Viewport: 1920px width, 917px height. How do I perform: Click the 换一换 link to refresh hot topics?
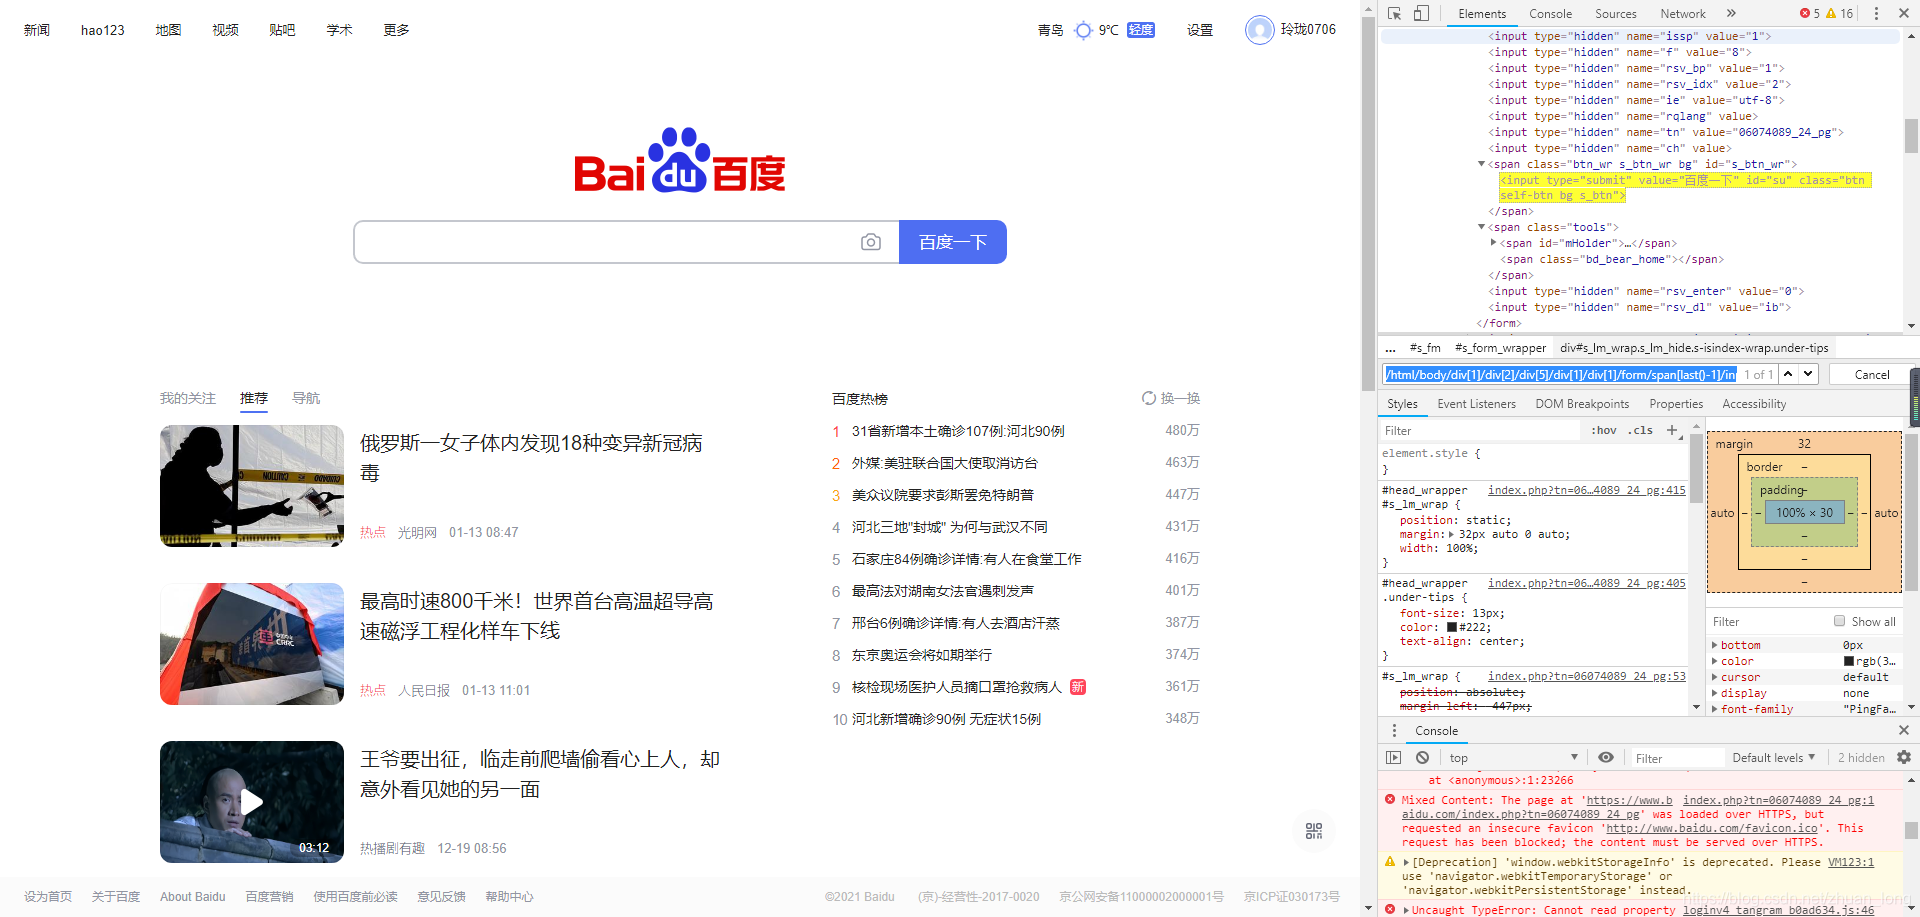coord(1170,397)
